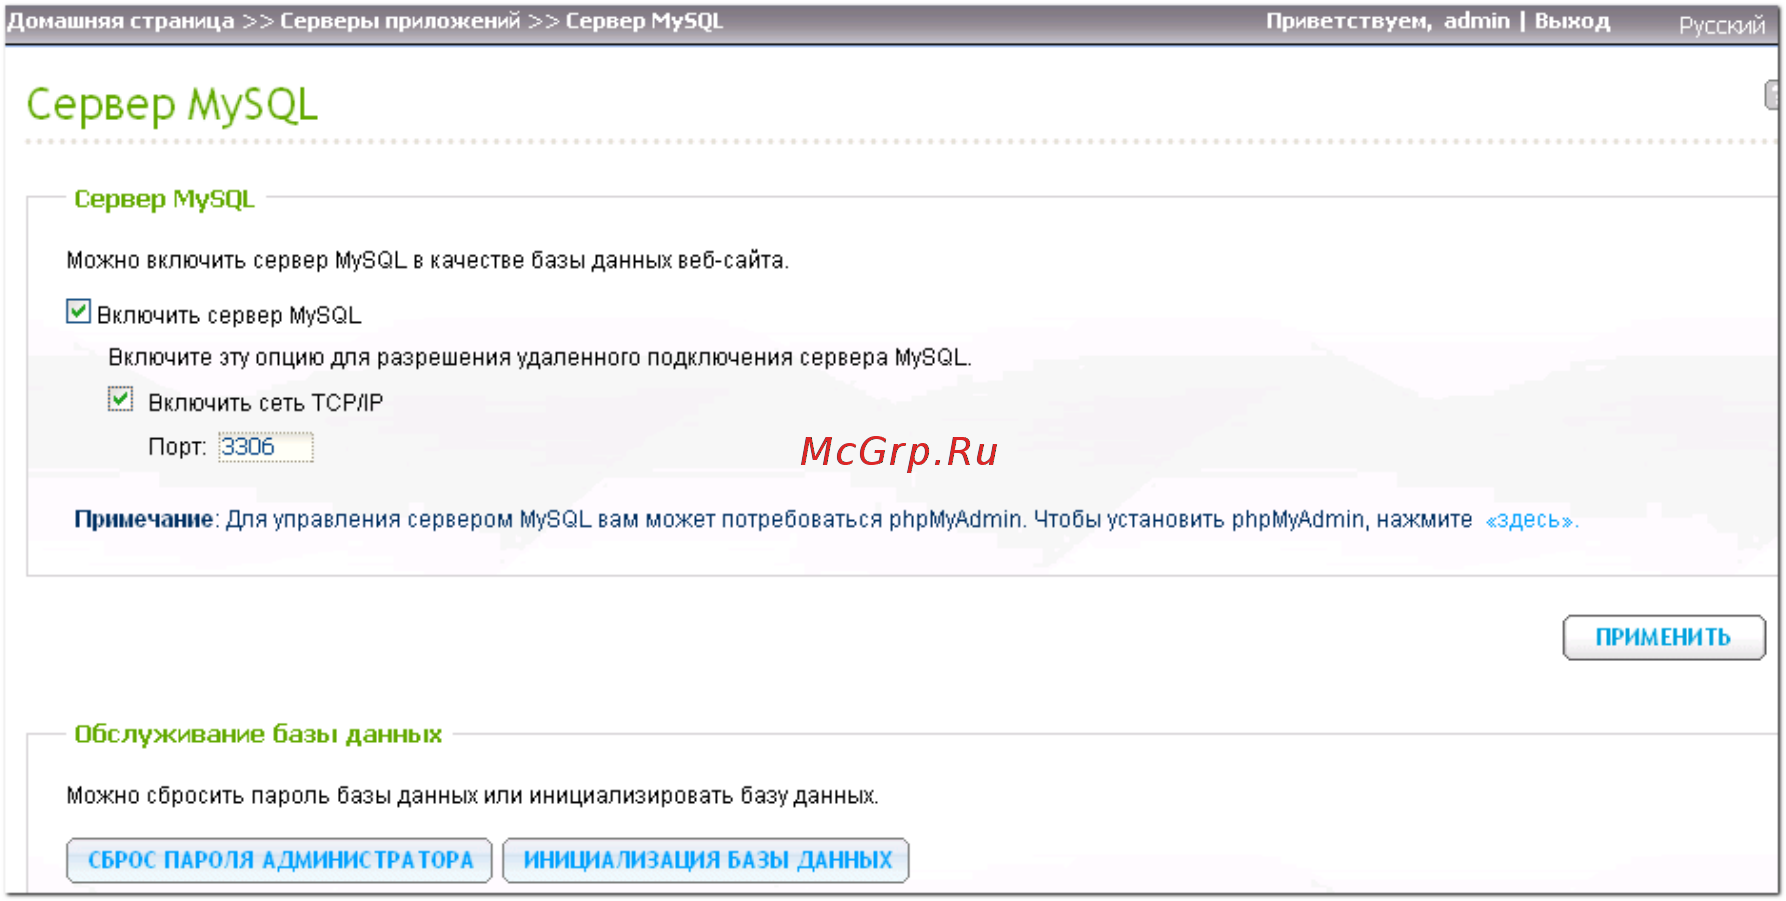Click 'Можно включить сервер MySQL' description text
The height and width of the screenshot is (901, 1786).
pos(428,260)
